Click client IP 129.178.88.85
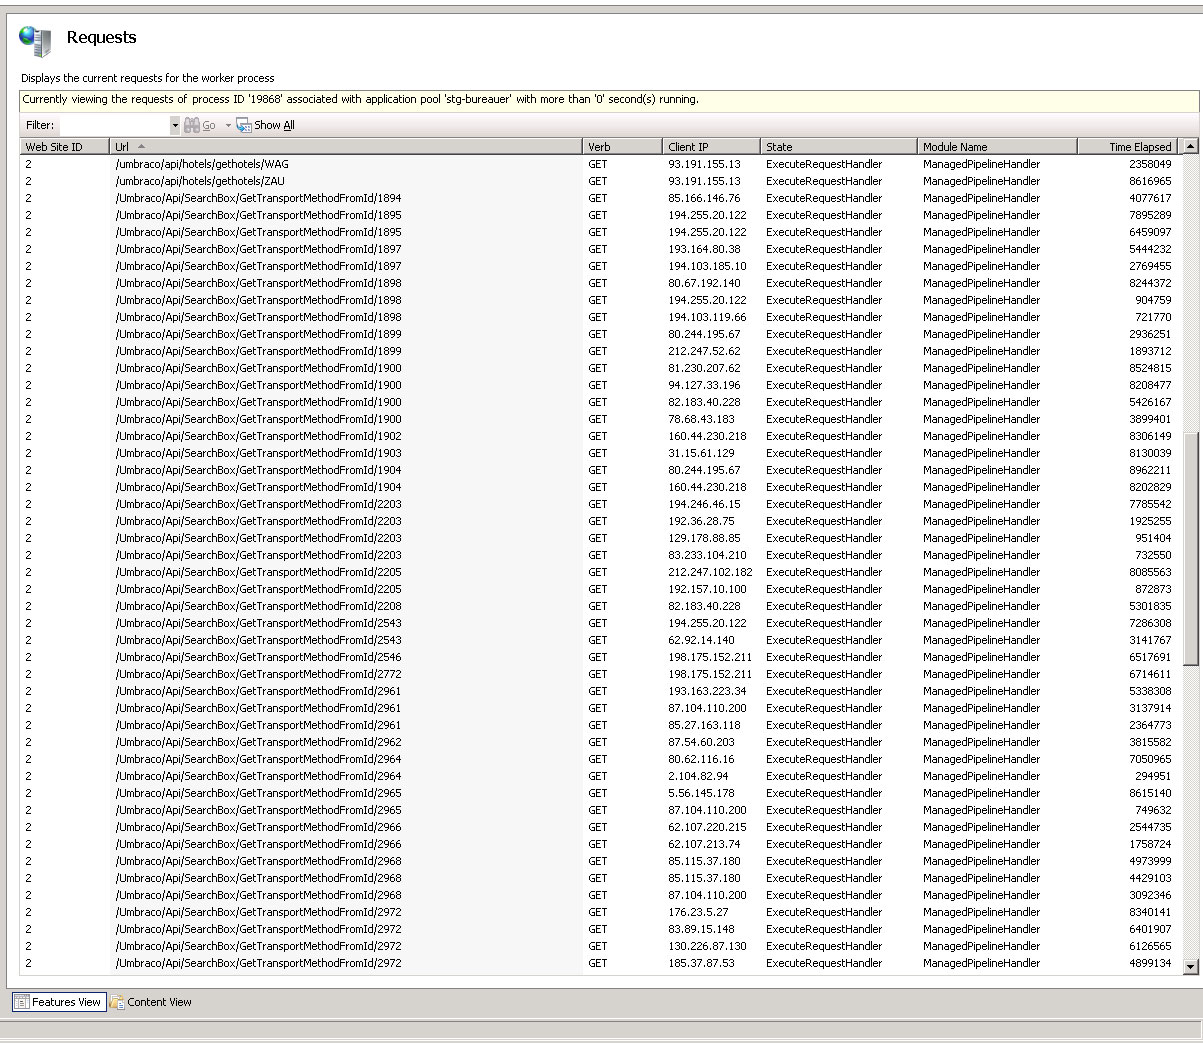This screenshot has height=1043, width=1203. coord(704,538)
